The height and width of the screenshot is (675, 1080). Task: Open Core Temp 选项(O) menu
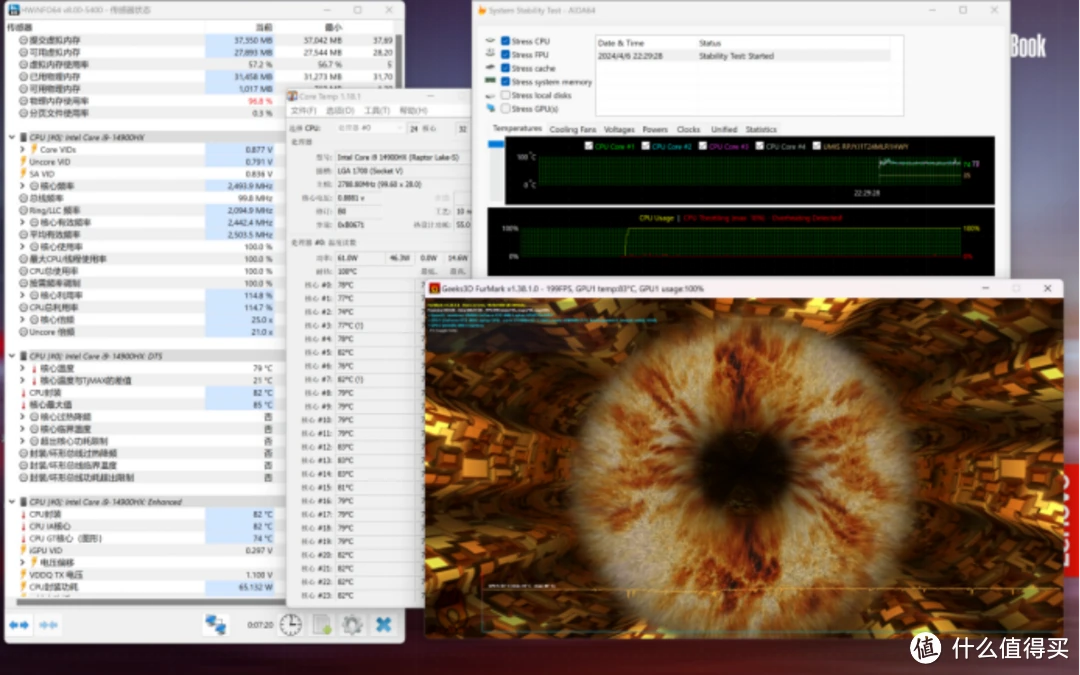coord(340,110)
